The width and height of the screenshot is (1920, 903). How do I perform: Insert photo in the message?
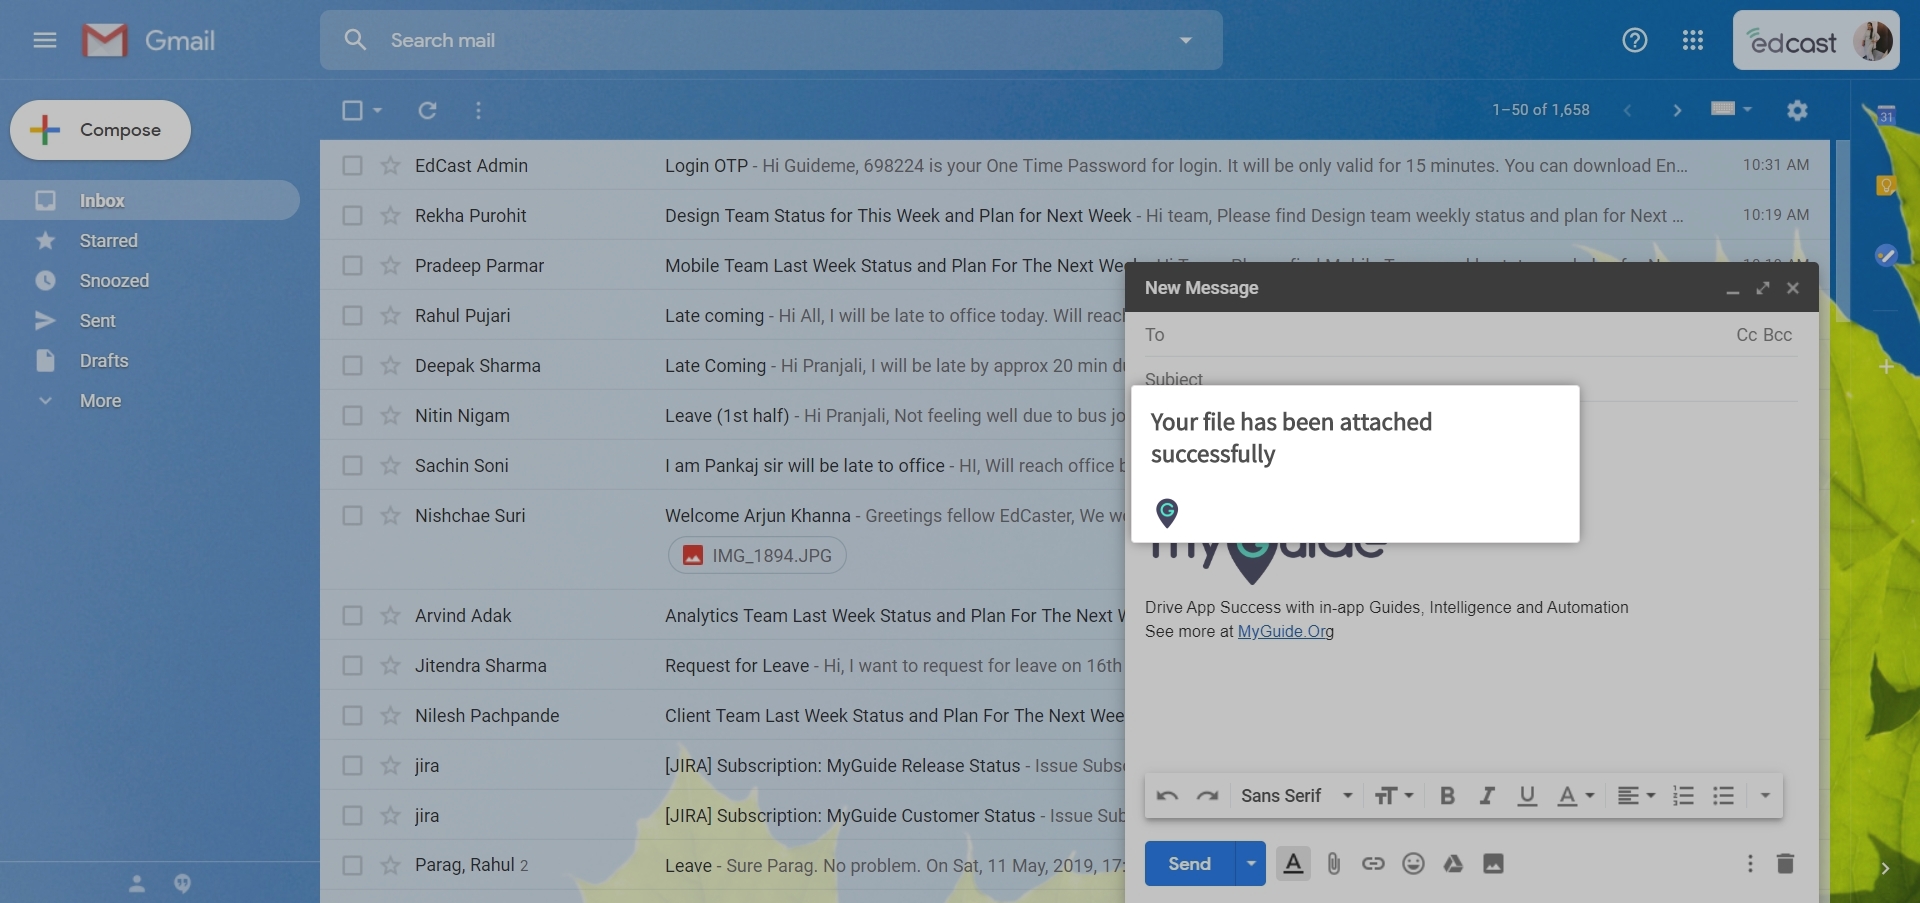click(x=1493, y=863)
